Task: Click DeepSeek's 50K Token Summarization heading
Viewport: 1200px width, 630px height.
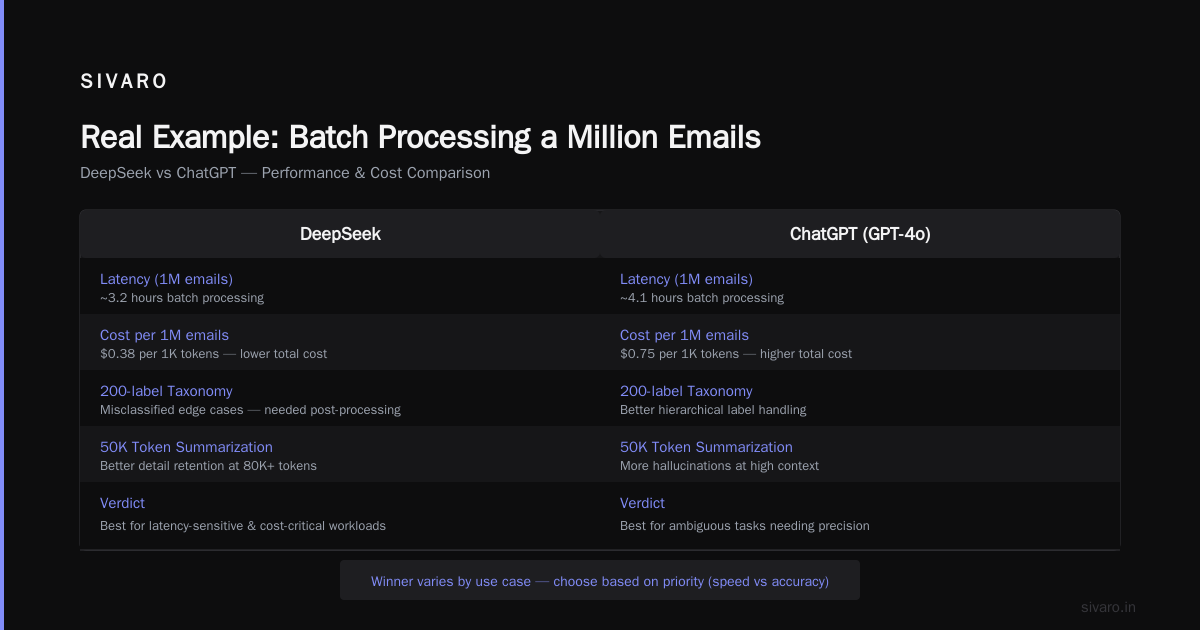Action: [x=186, y=447]
